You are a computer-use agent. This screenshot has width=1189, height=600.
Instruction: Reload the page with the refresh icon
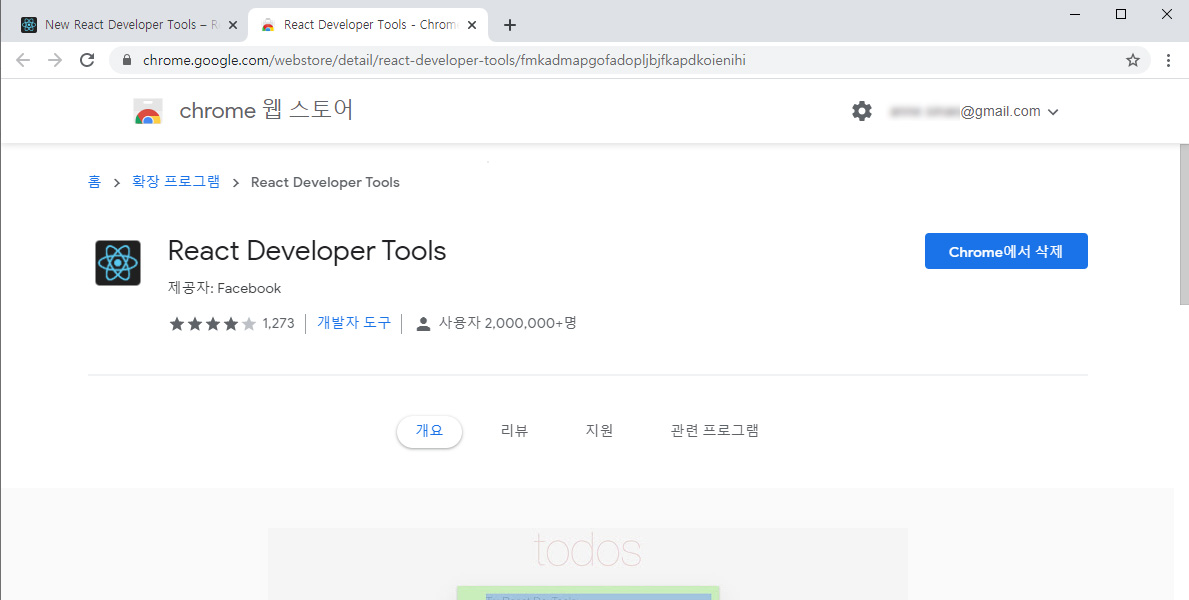coord(87,60)
